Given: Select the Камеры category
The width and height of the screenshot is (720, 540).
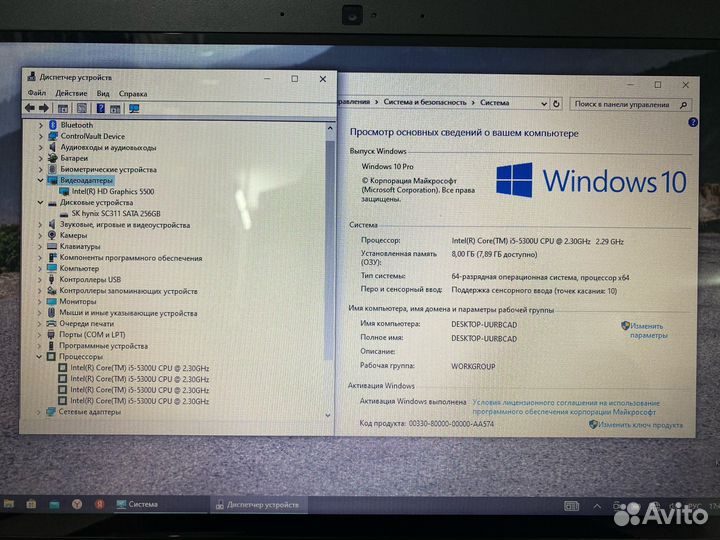Looking at the screenshot, I should tap(73, 235).
